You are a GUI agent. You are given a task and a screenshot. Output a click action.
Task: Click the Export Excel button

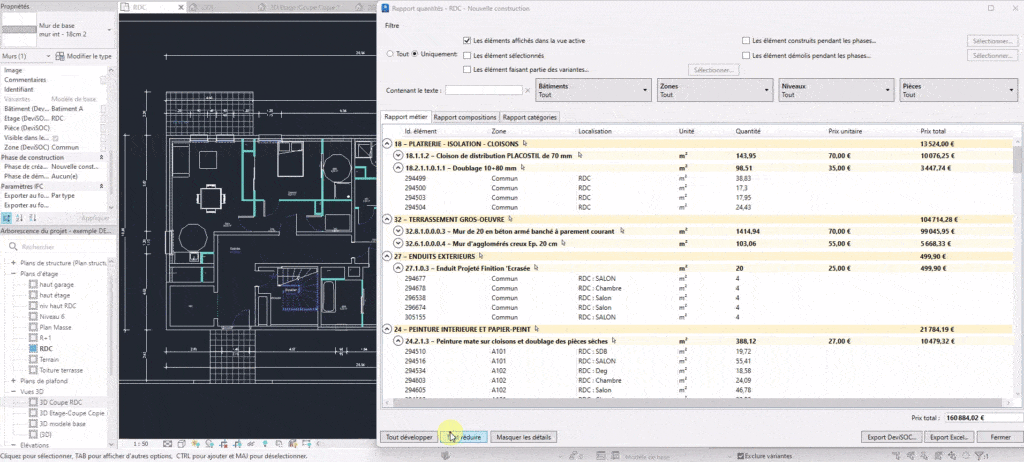(x=951, y=437)
